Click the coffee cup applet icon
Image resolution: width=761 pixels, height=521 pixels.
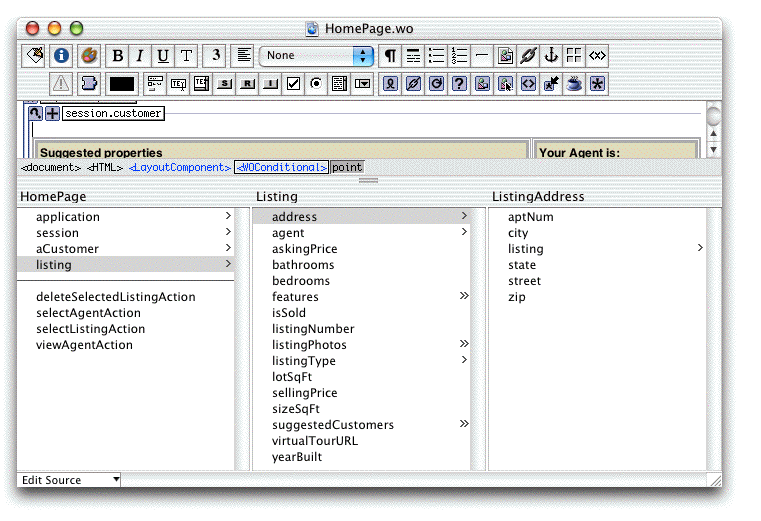point(574,84)
